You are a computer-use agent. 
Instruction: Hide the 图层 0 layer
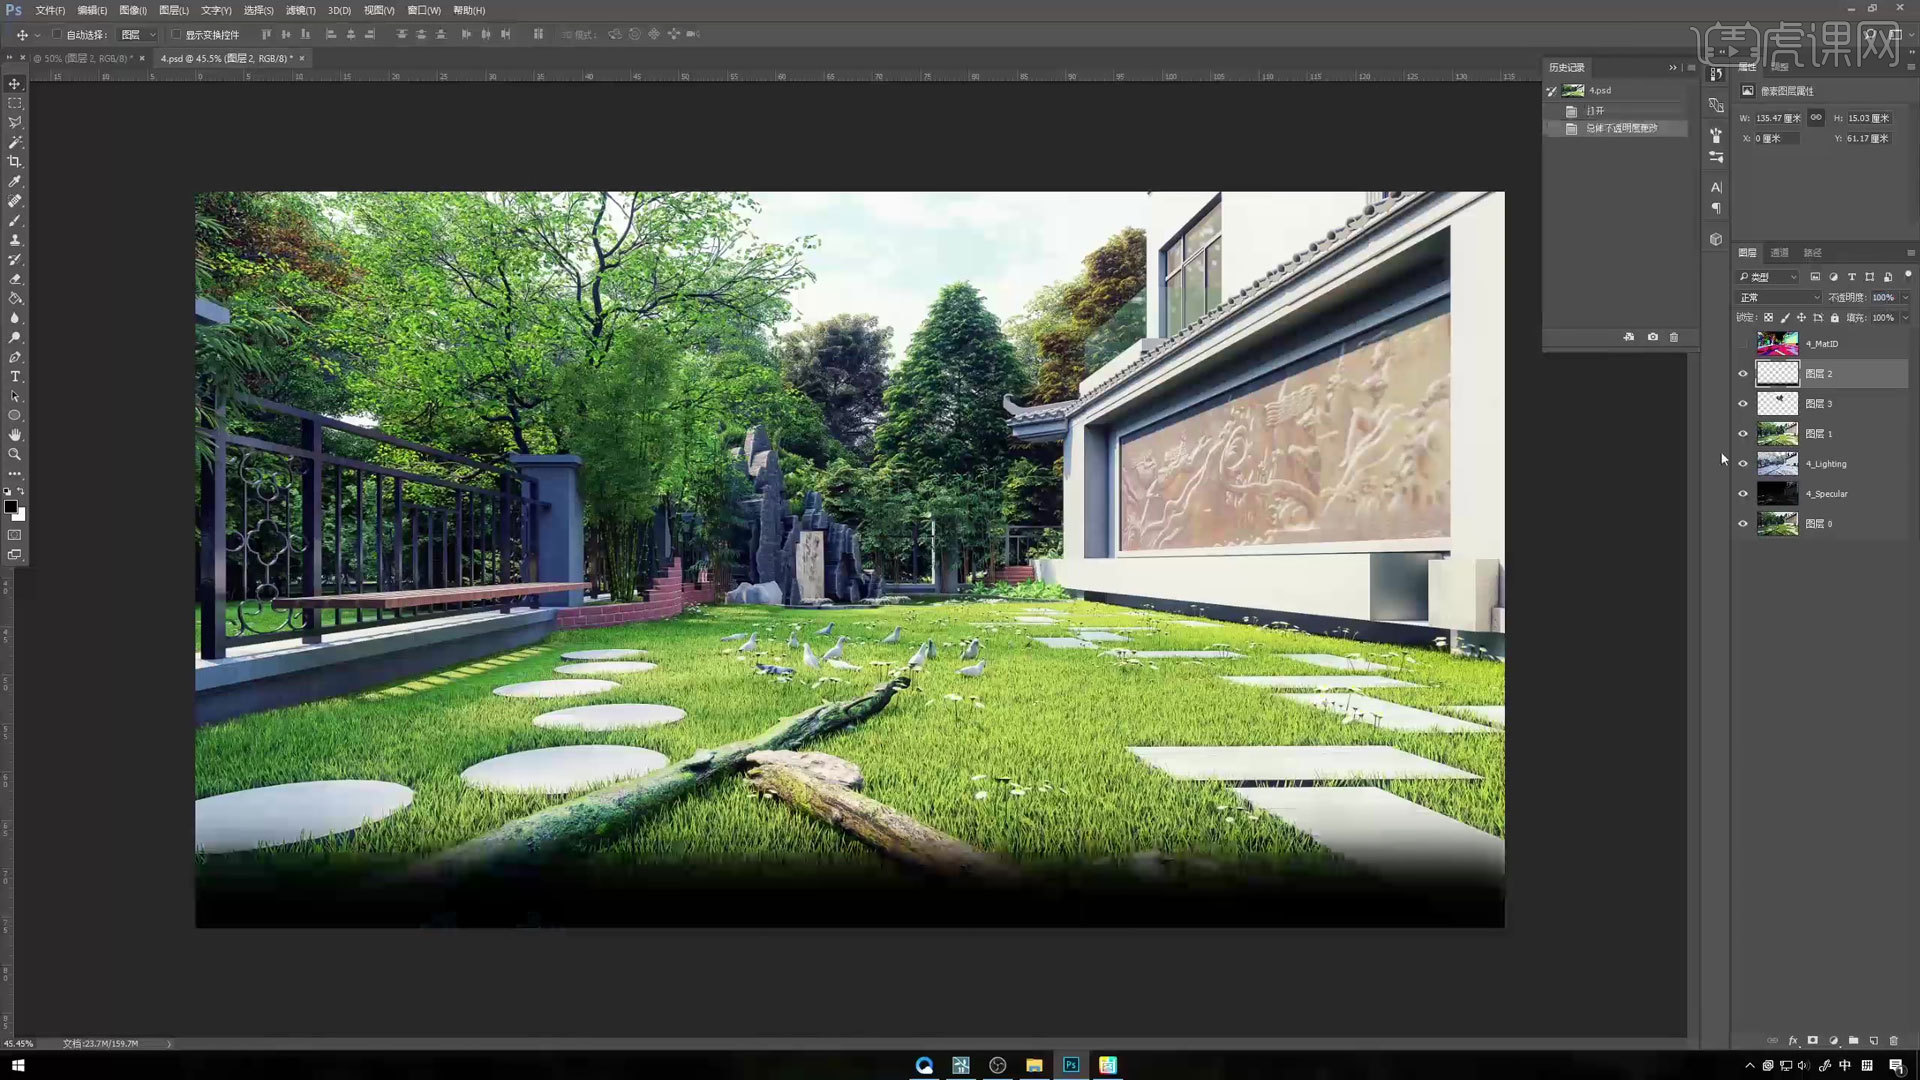[x=1743, y=524]
